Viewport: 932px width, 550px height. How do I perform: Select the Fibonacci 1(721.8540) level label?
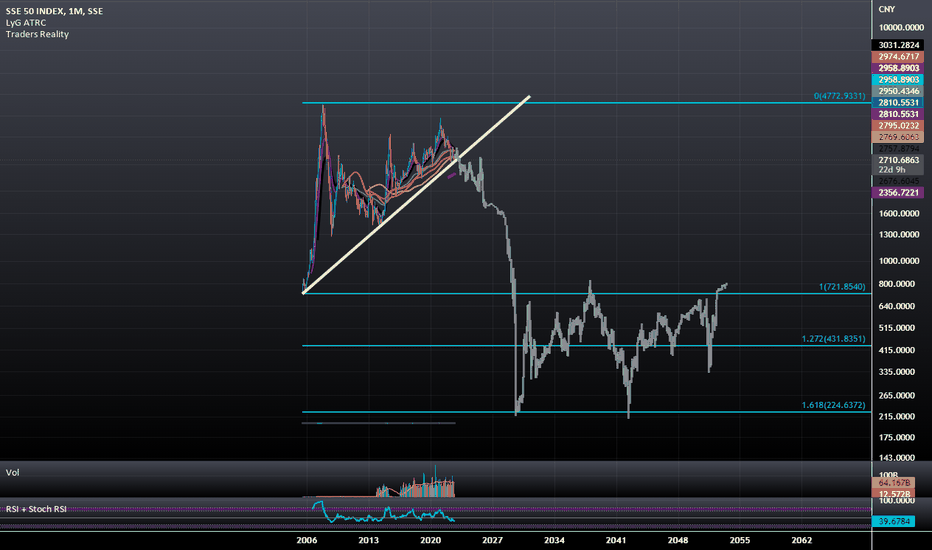(x=842, y=287)
